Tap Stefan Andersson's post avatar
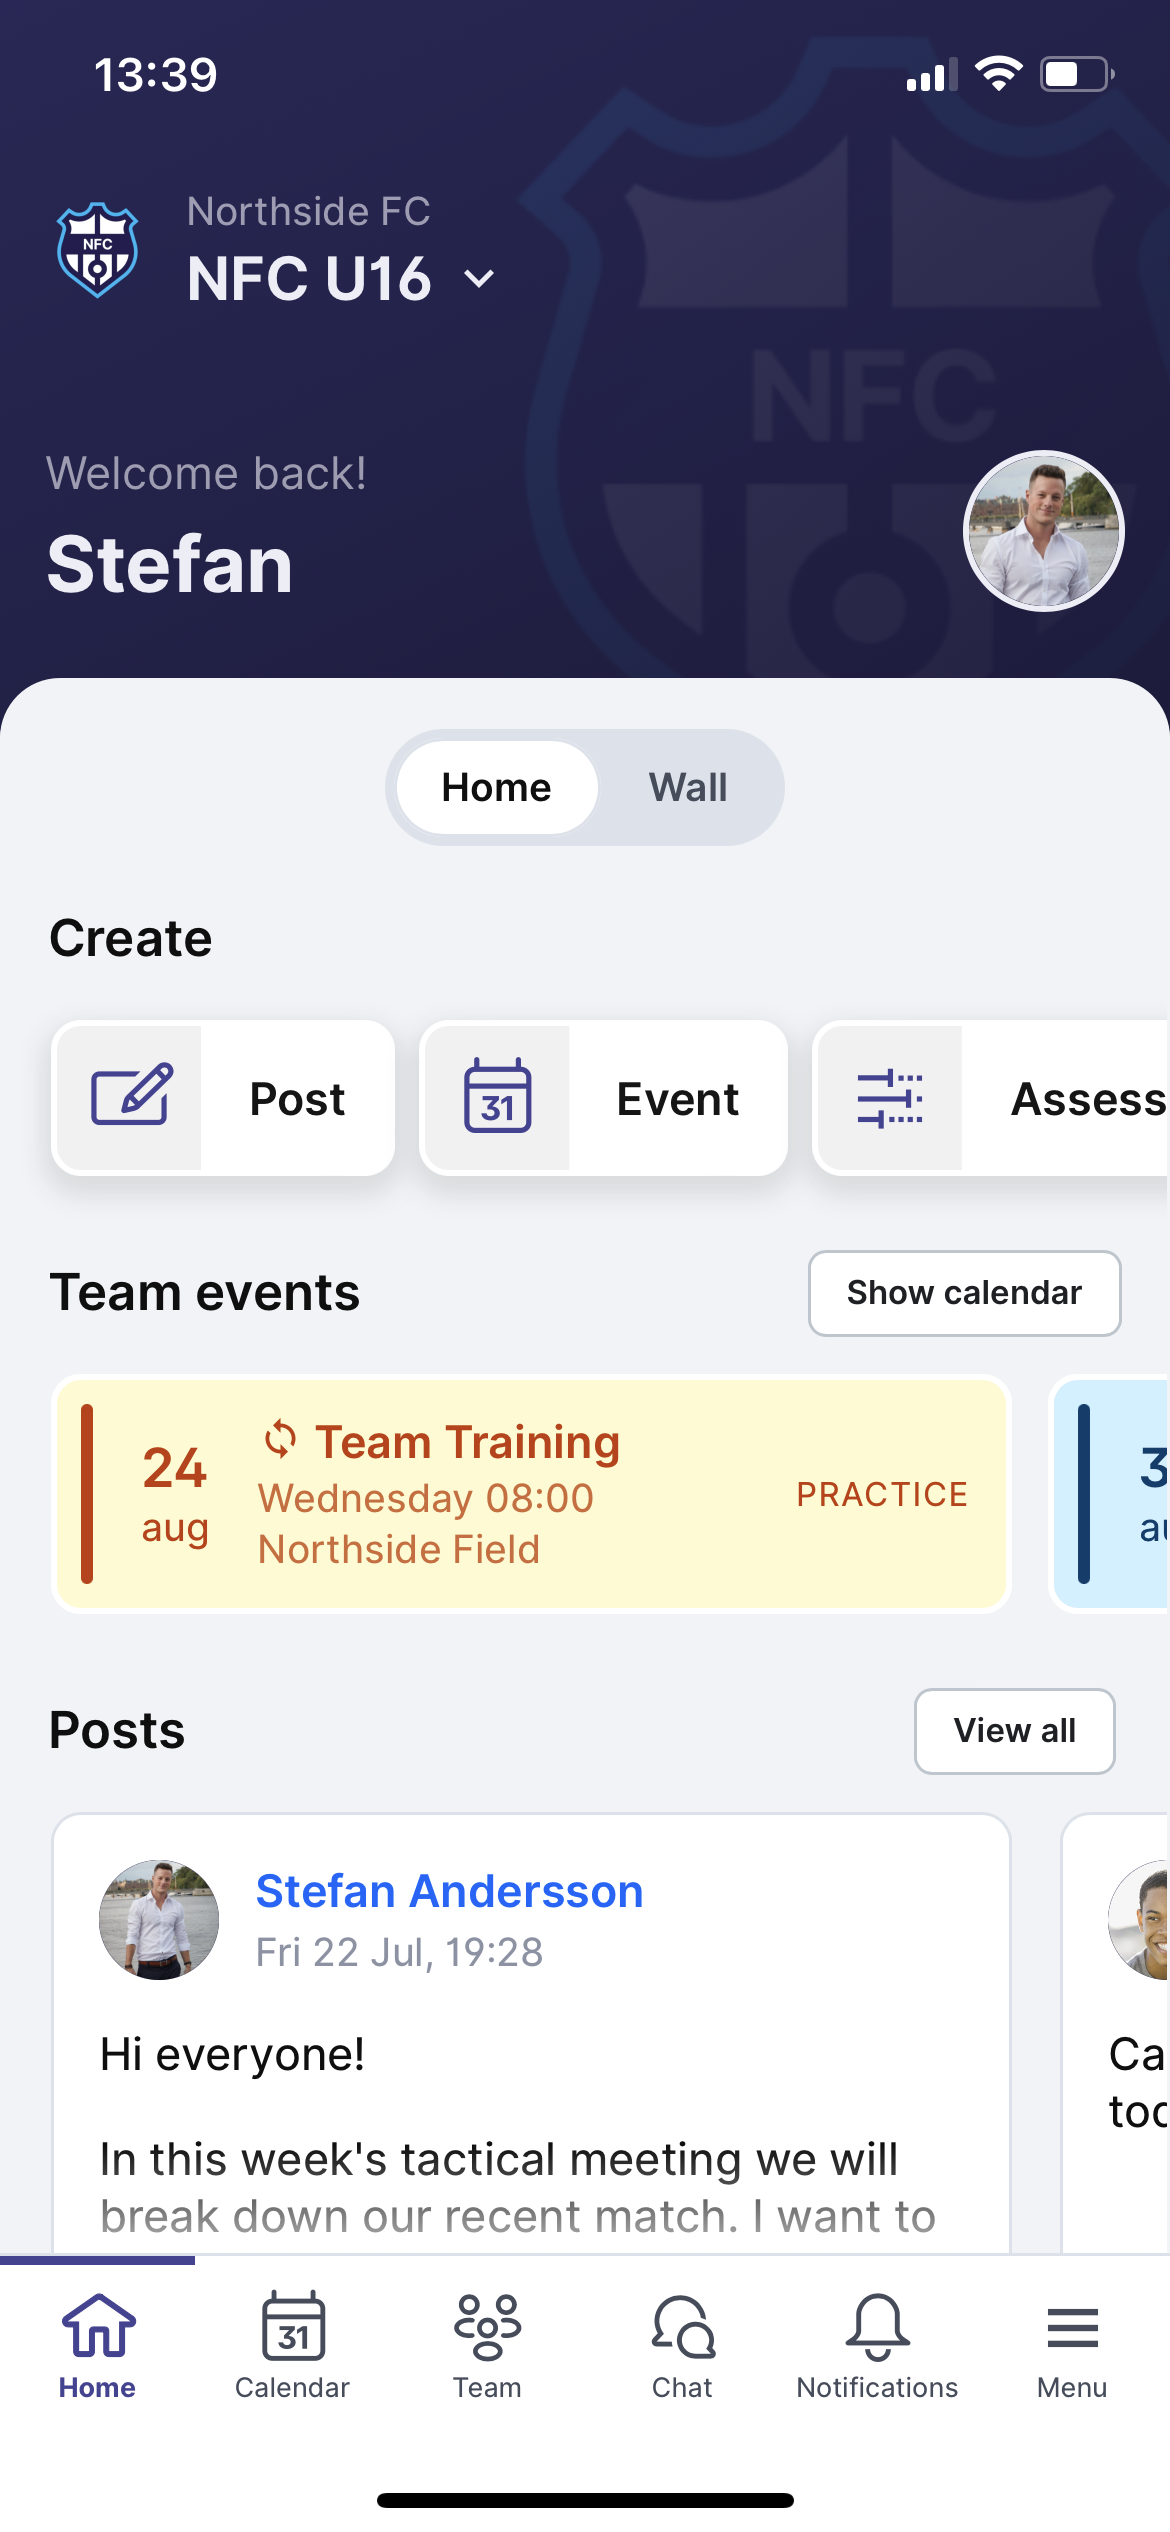Screen dimensions: 1170x2532 pyautogui.click(x=159, y=1919)
